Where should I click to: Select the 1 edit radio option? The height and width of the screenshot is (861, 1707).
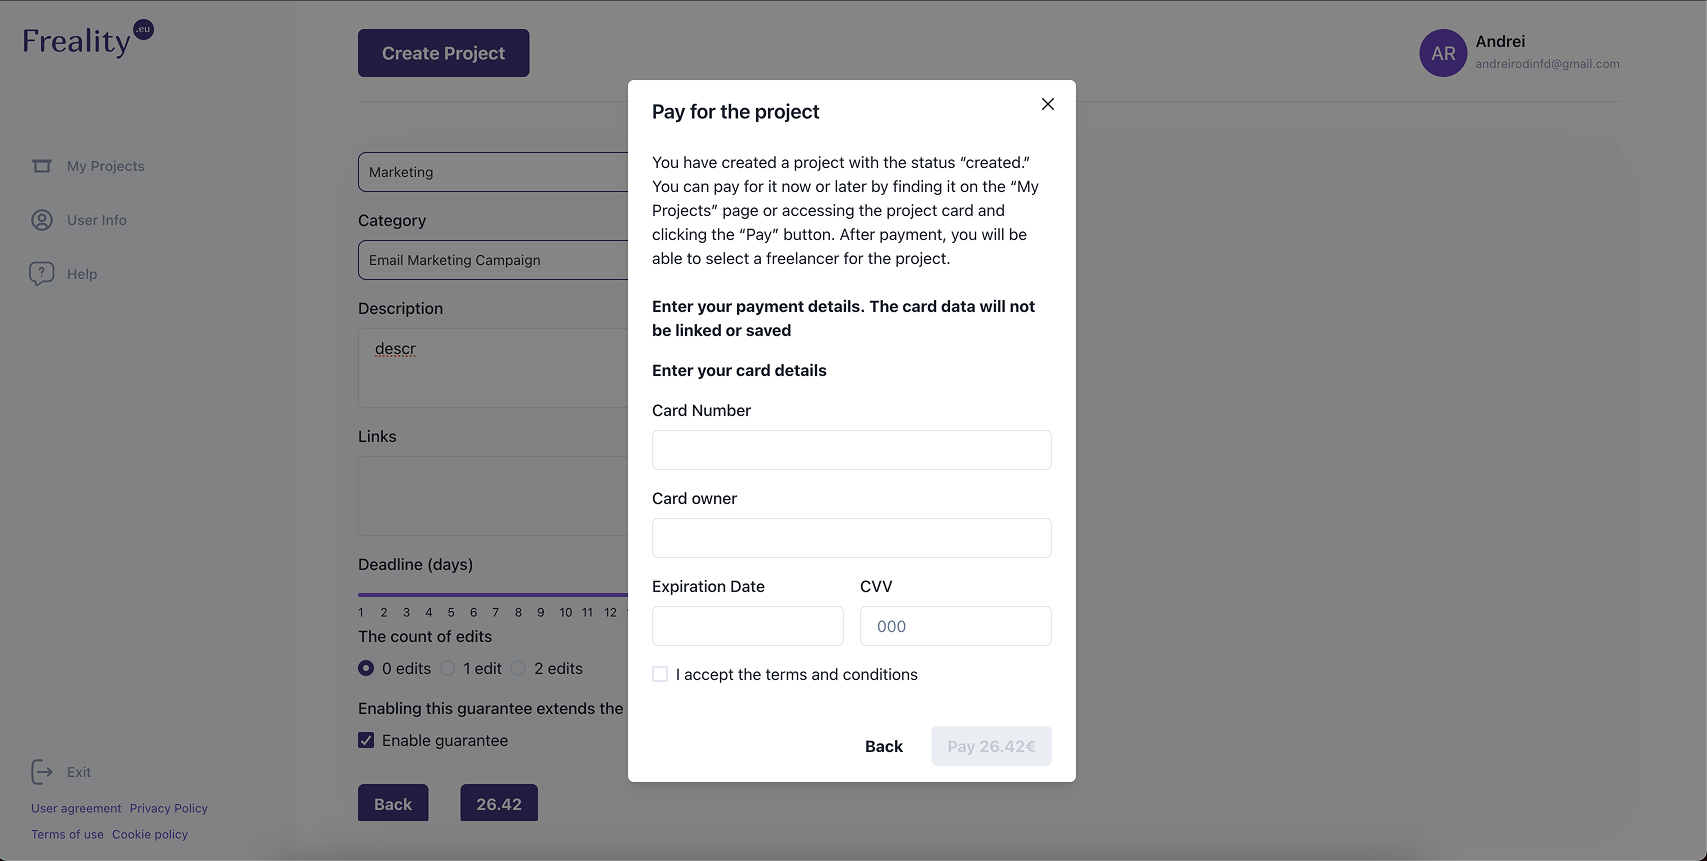[x=447, y=668]
